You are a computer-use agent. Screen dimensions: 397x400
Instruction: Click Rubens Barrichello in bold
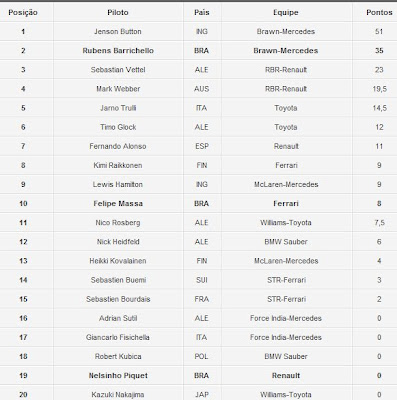click(118, 51)
